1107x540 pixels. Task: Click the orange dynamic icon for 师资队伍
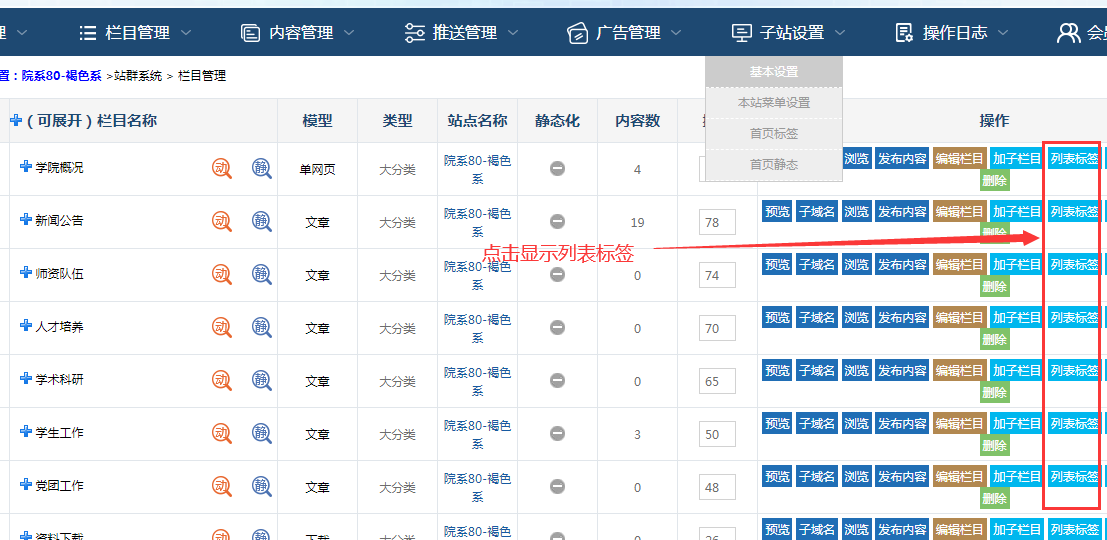(x=222, y=274)
